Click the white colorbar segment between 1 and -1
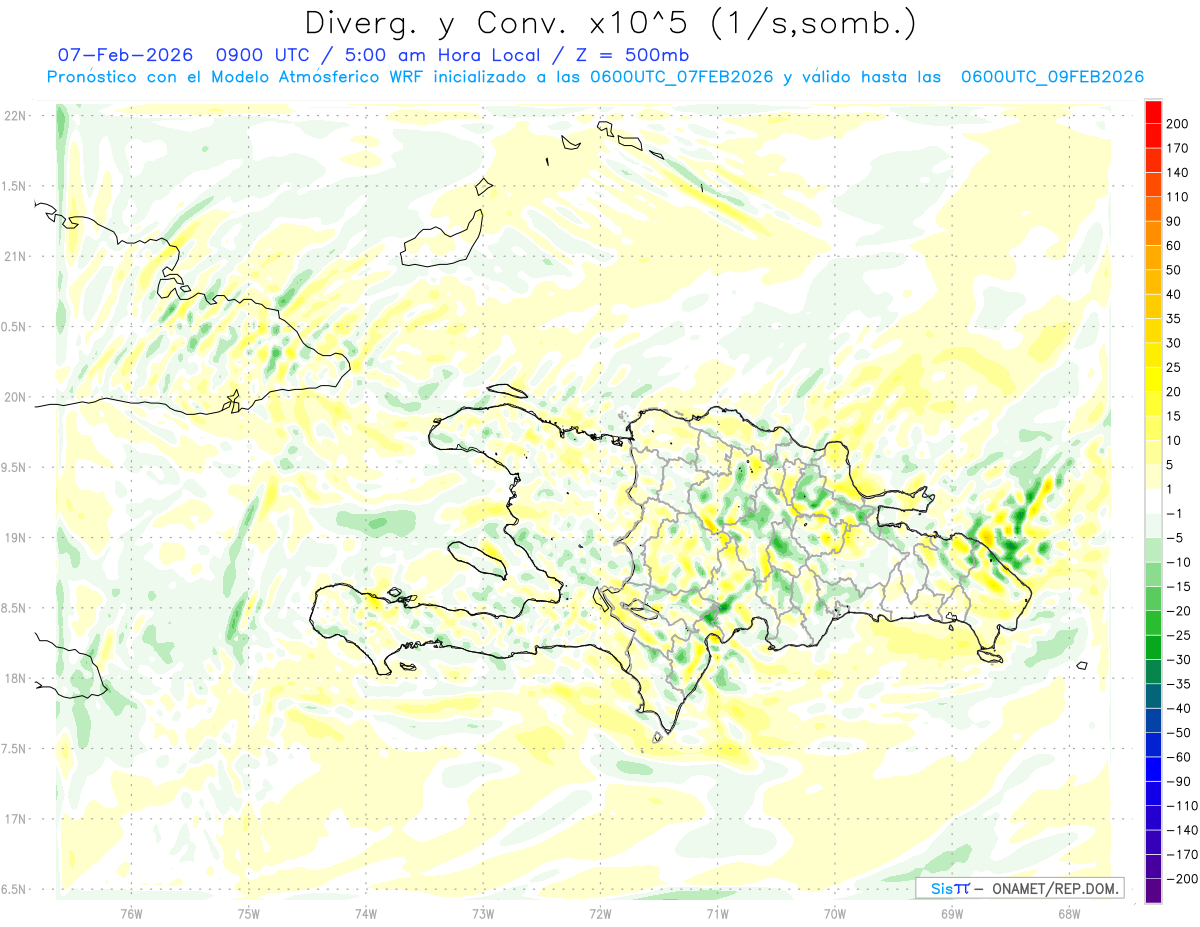Screen dimensions: 1200x927 tap(1154, 502)
